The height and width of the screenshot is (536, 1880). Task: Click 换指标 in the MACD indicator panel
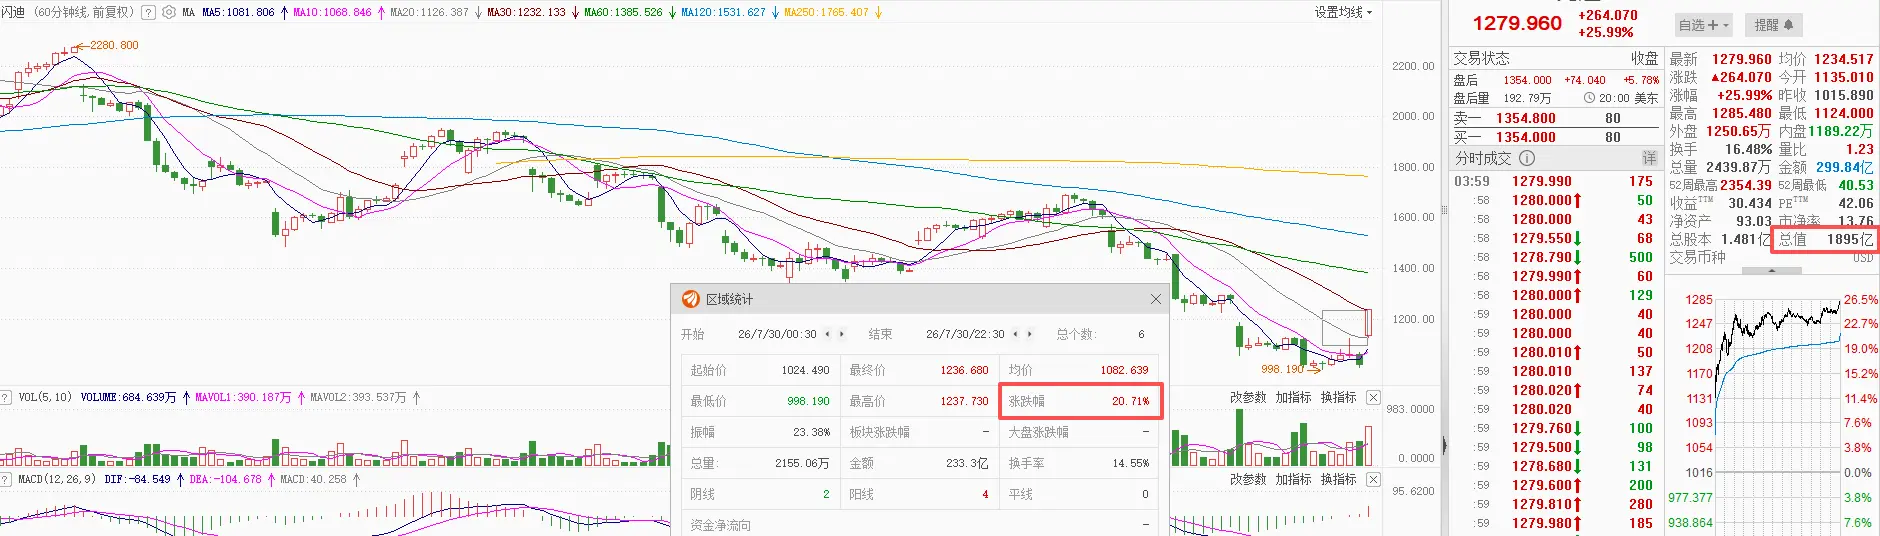click(1338, 480)
